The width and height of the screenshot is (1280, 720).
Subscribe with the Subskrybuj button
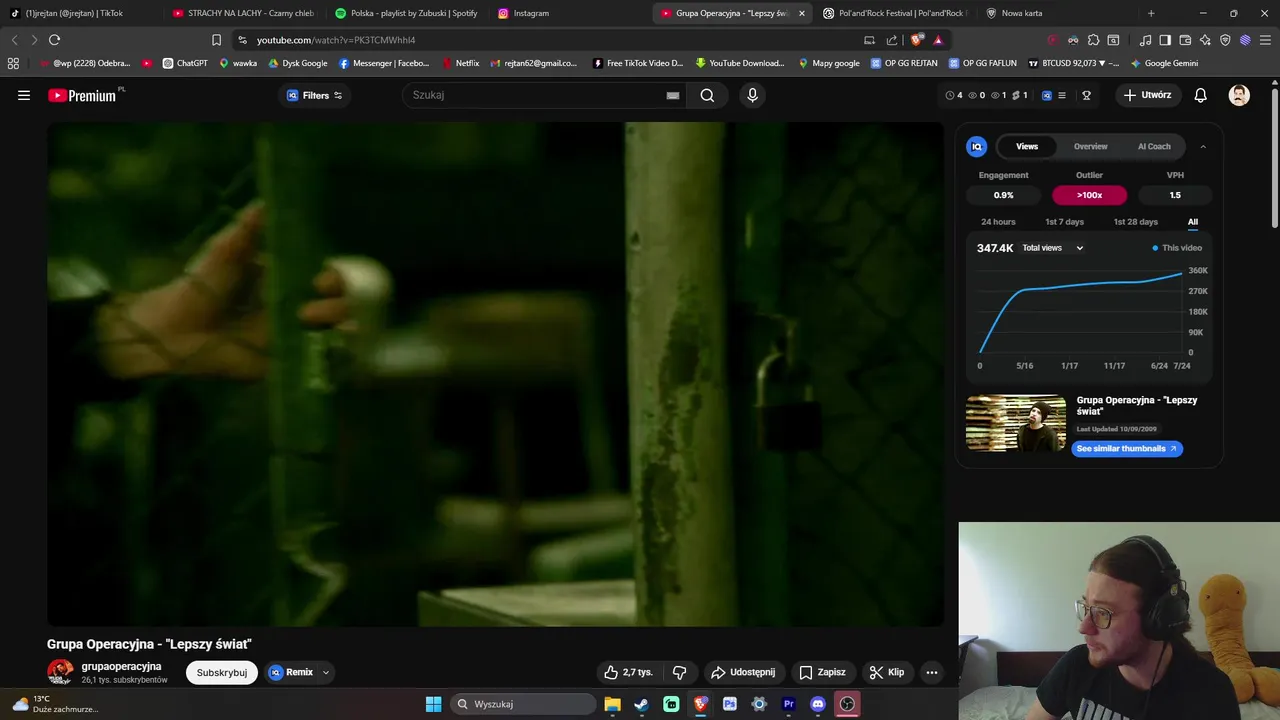tap(222, 673)
